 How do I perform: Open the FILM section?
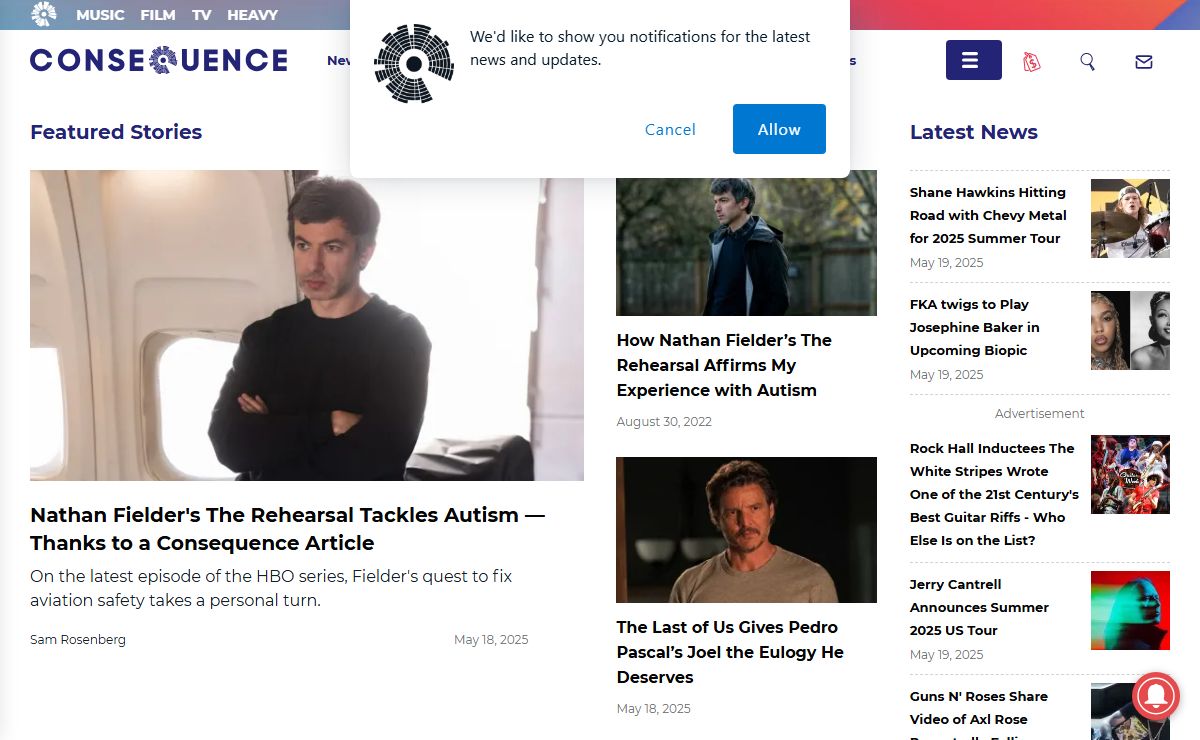pyautogui.click(x=158, y=15)
